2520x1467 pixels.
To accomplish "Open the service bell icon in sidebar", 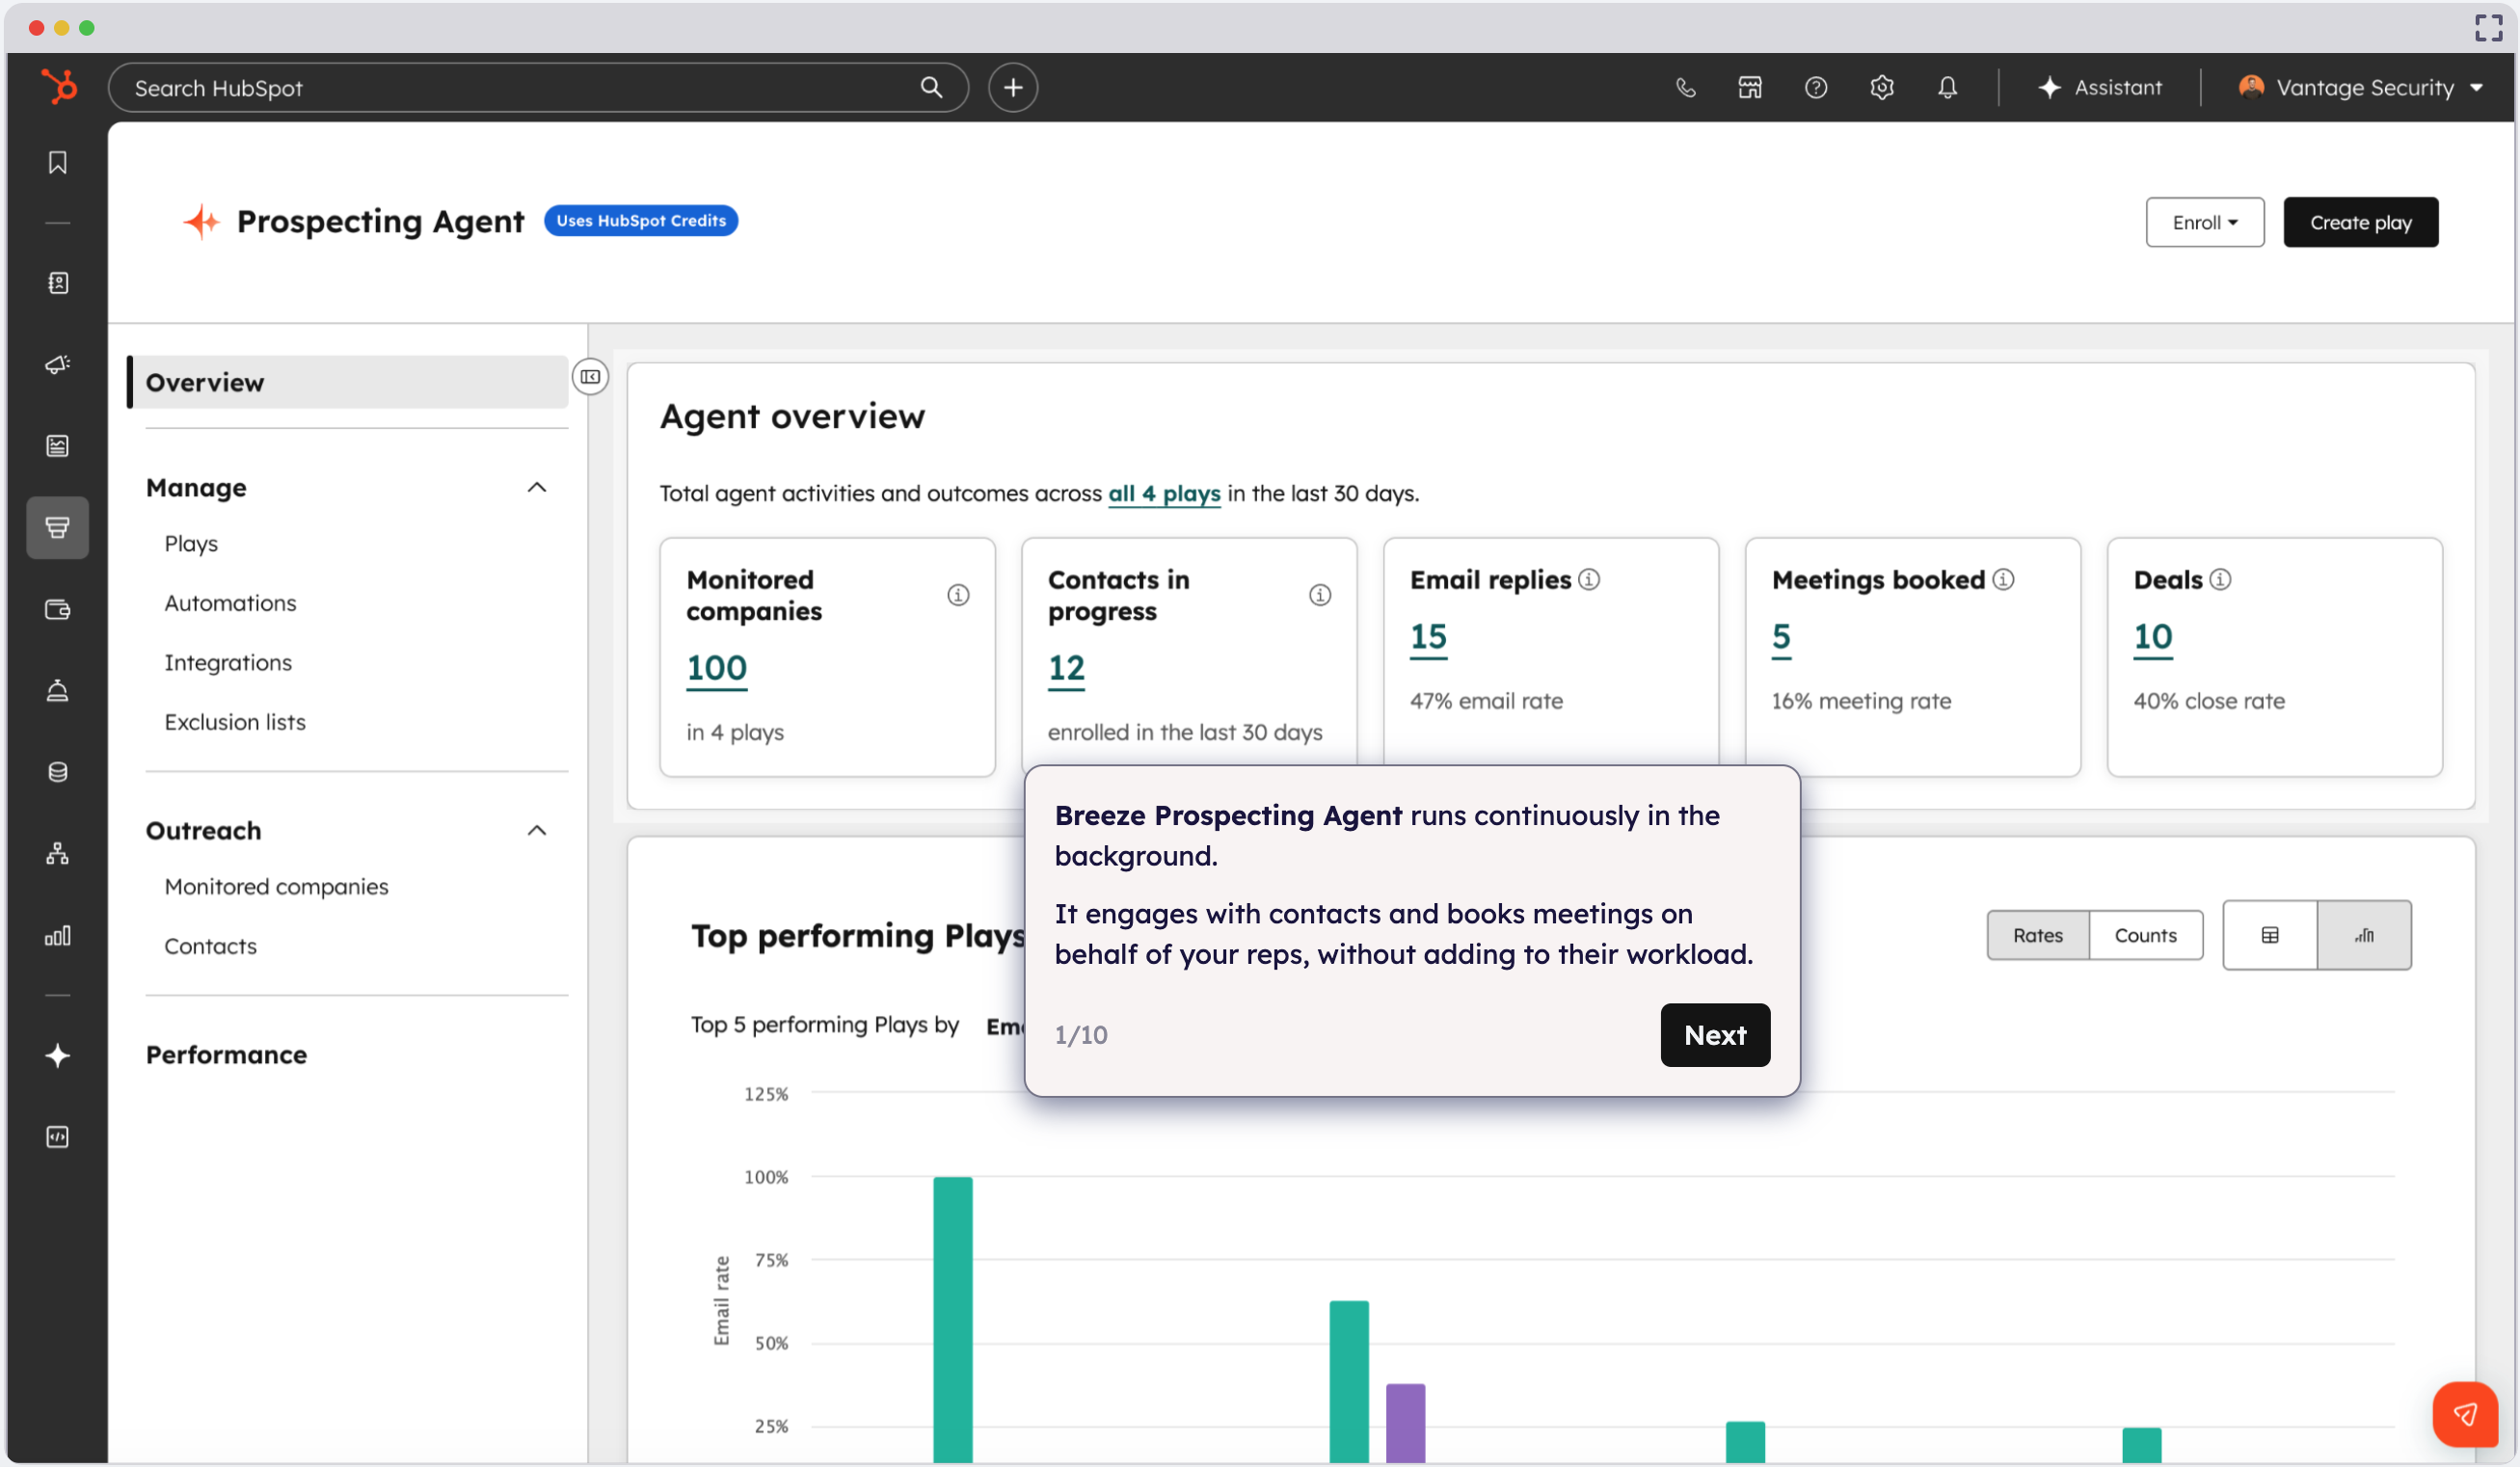I will click(x=58, y=690).
